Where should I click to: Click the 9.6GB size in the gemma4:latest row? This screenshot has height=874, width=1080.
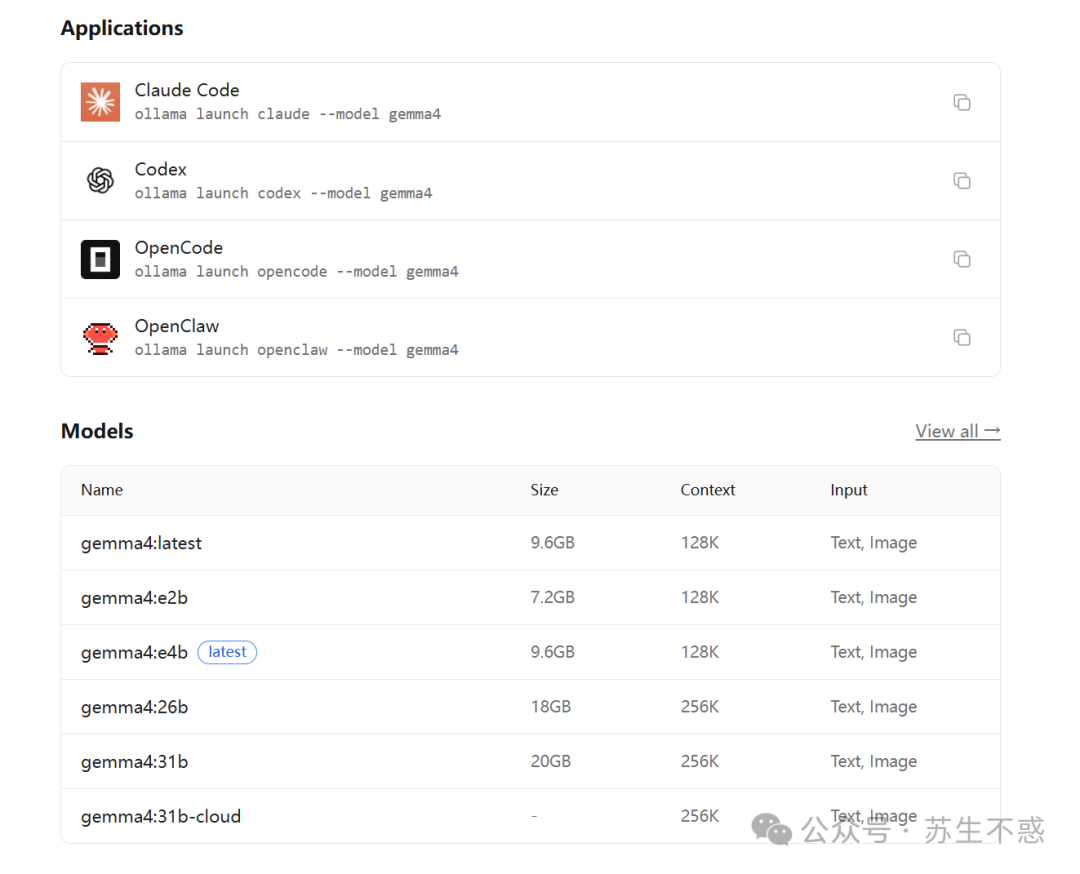552,543
